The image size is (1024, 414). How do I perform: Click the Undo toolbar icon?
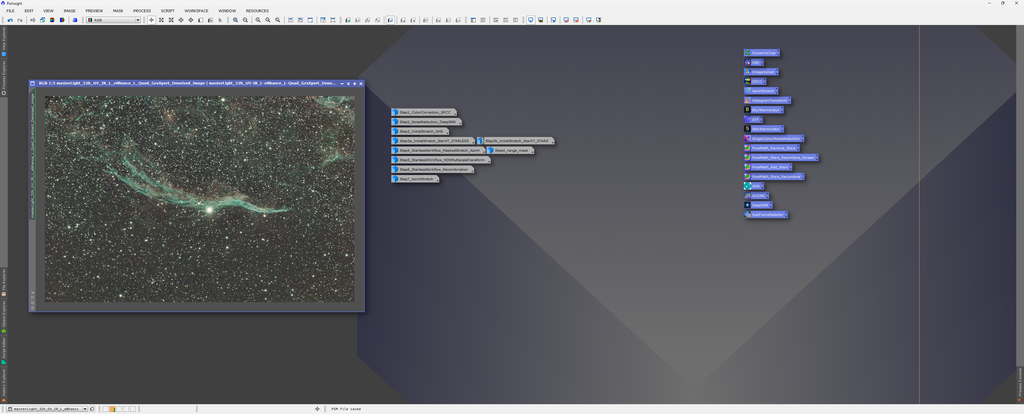pyautogui.click(x=10, y=20)
